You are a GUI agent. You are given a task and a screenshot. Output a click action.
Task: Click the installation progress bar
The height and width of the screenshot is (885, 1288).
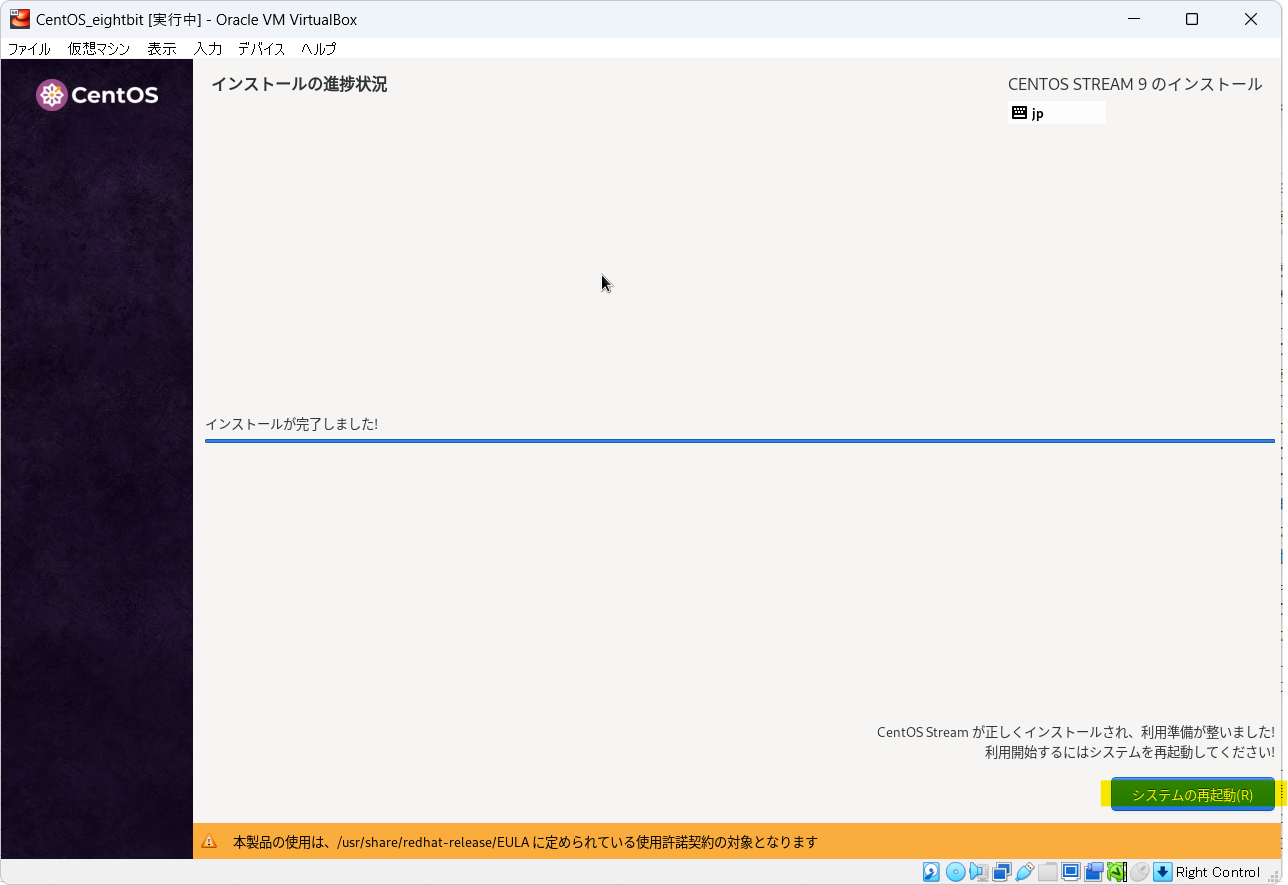pos(740,440)
